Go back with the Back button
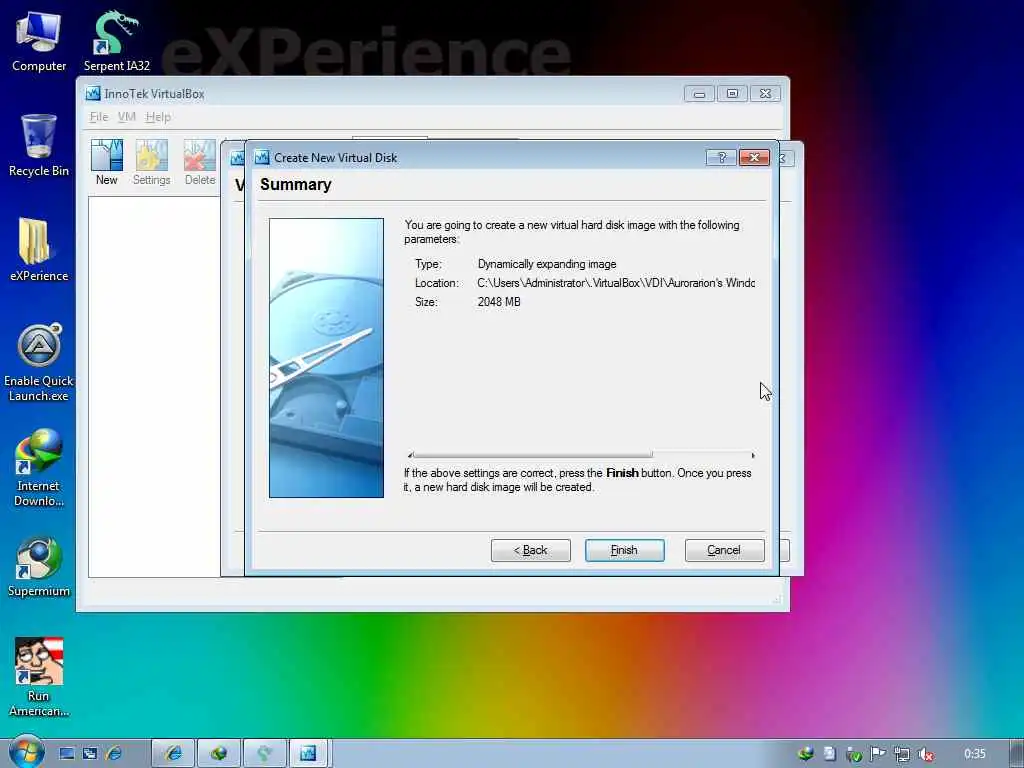This screenshot has height=768, width=1024. [x=530, y=550]
